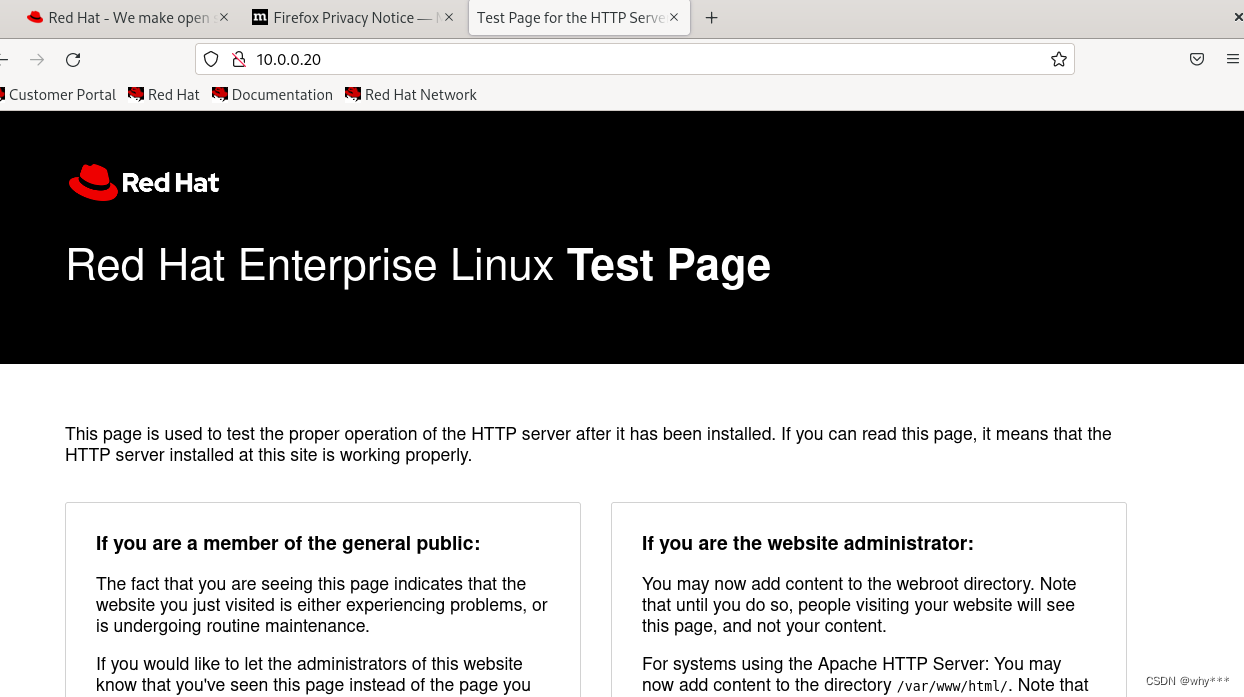Image resolution: width=1244 pixels, height=697 pixels.
Task: Bookmark this page with the star
Action: point(1059,59)
